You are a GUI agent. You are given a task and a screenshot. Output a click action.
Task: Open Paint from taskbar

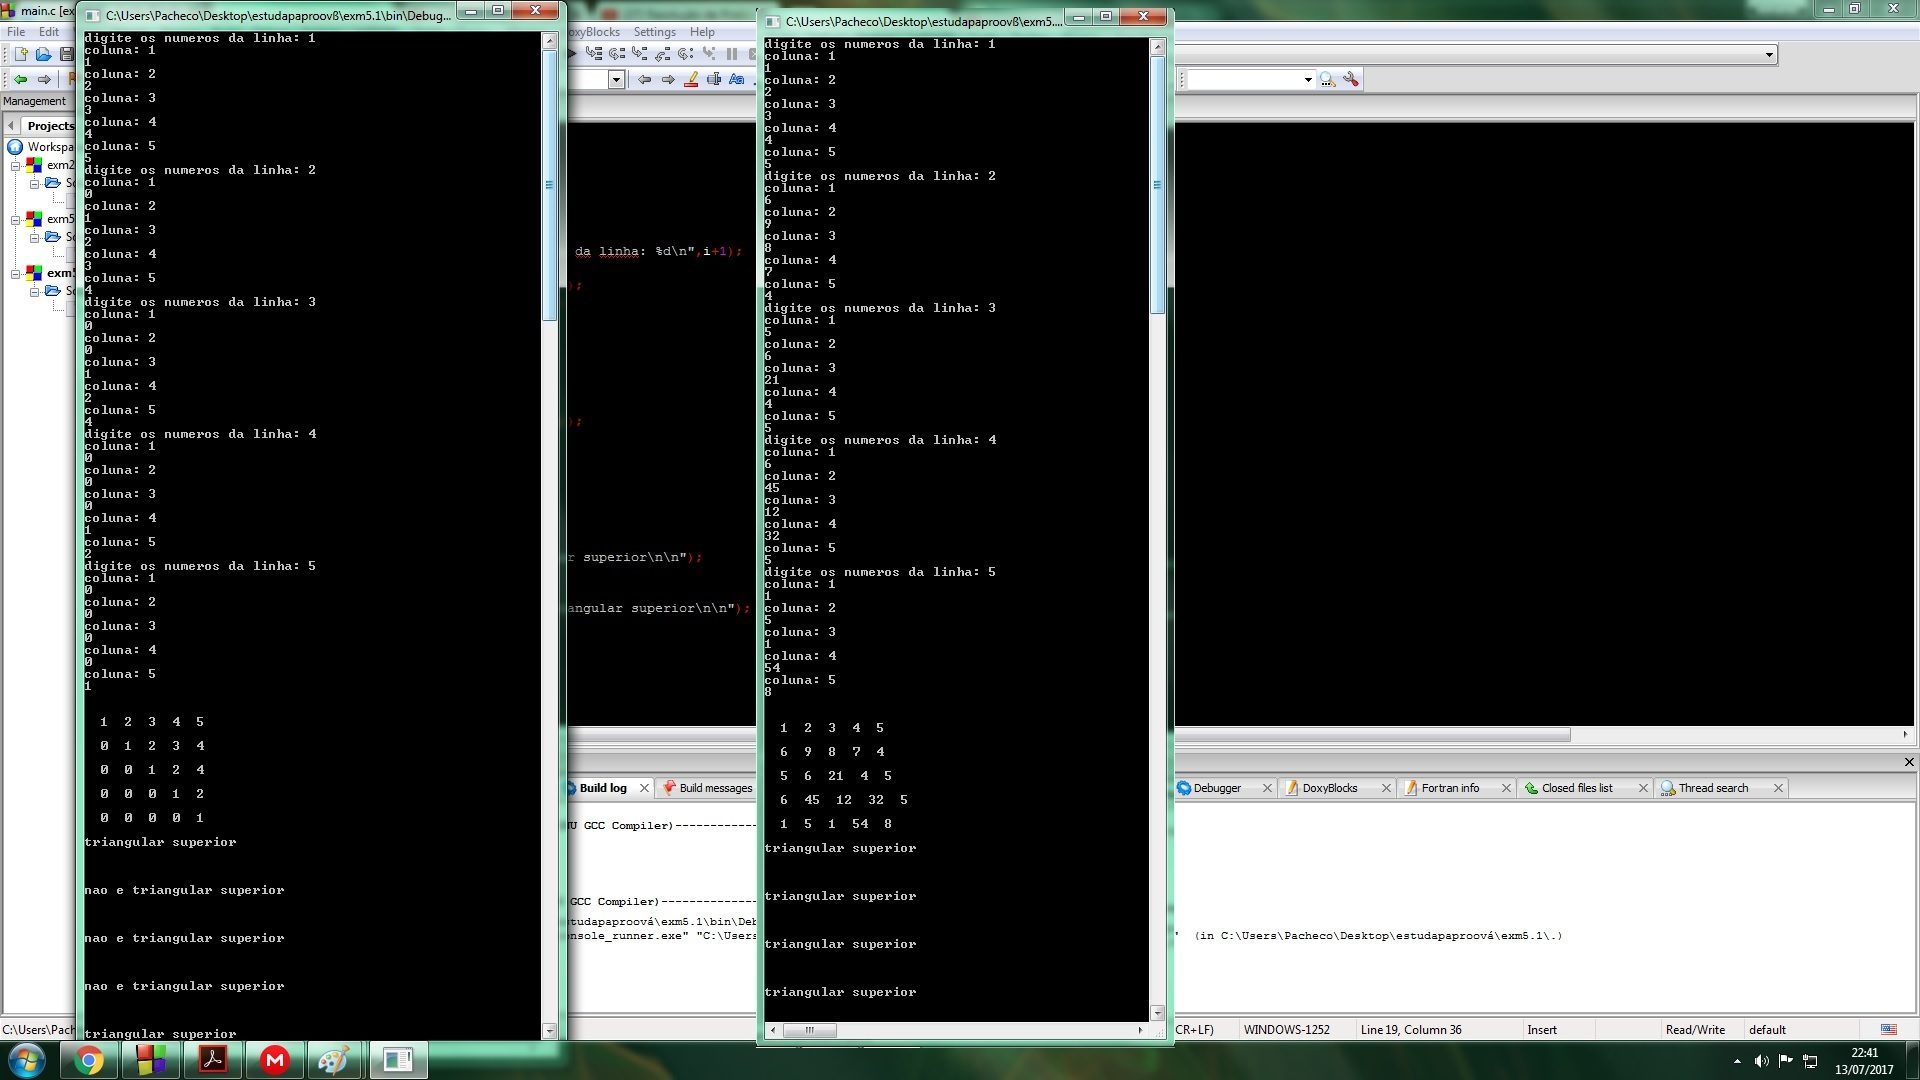point(336,1060)
